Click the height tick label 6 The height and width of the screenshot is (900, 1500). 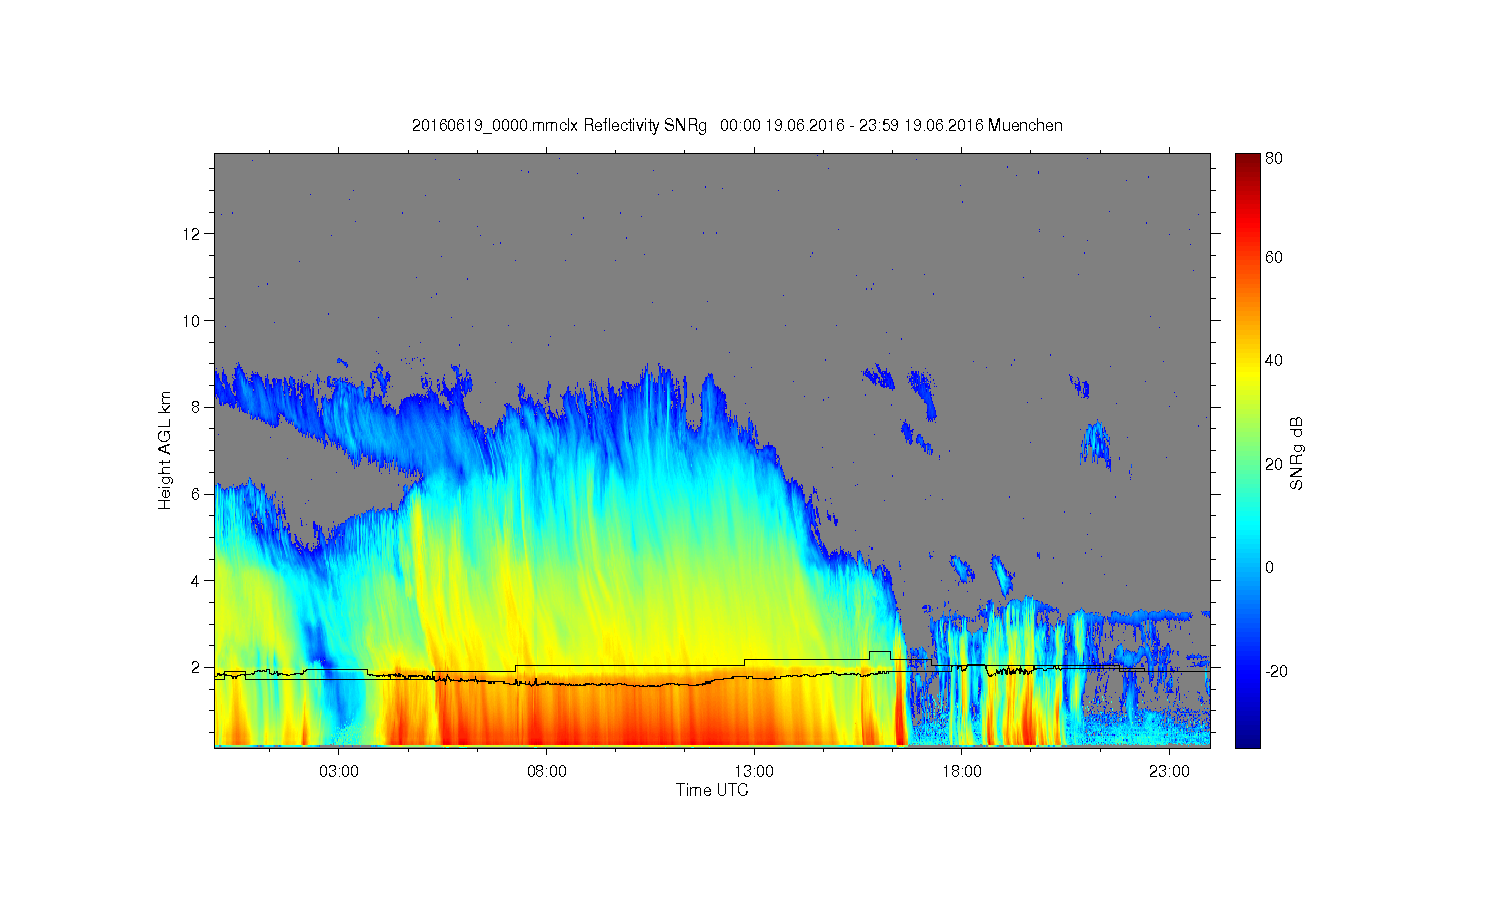coord(196,494)
